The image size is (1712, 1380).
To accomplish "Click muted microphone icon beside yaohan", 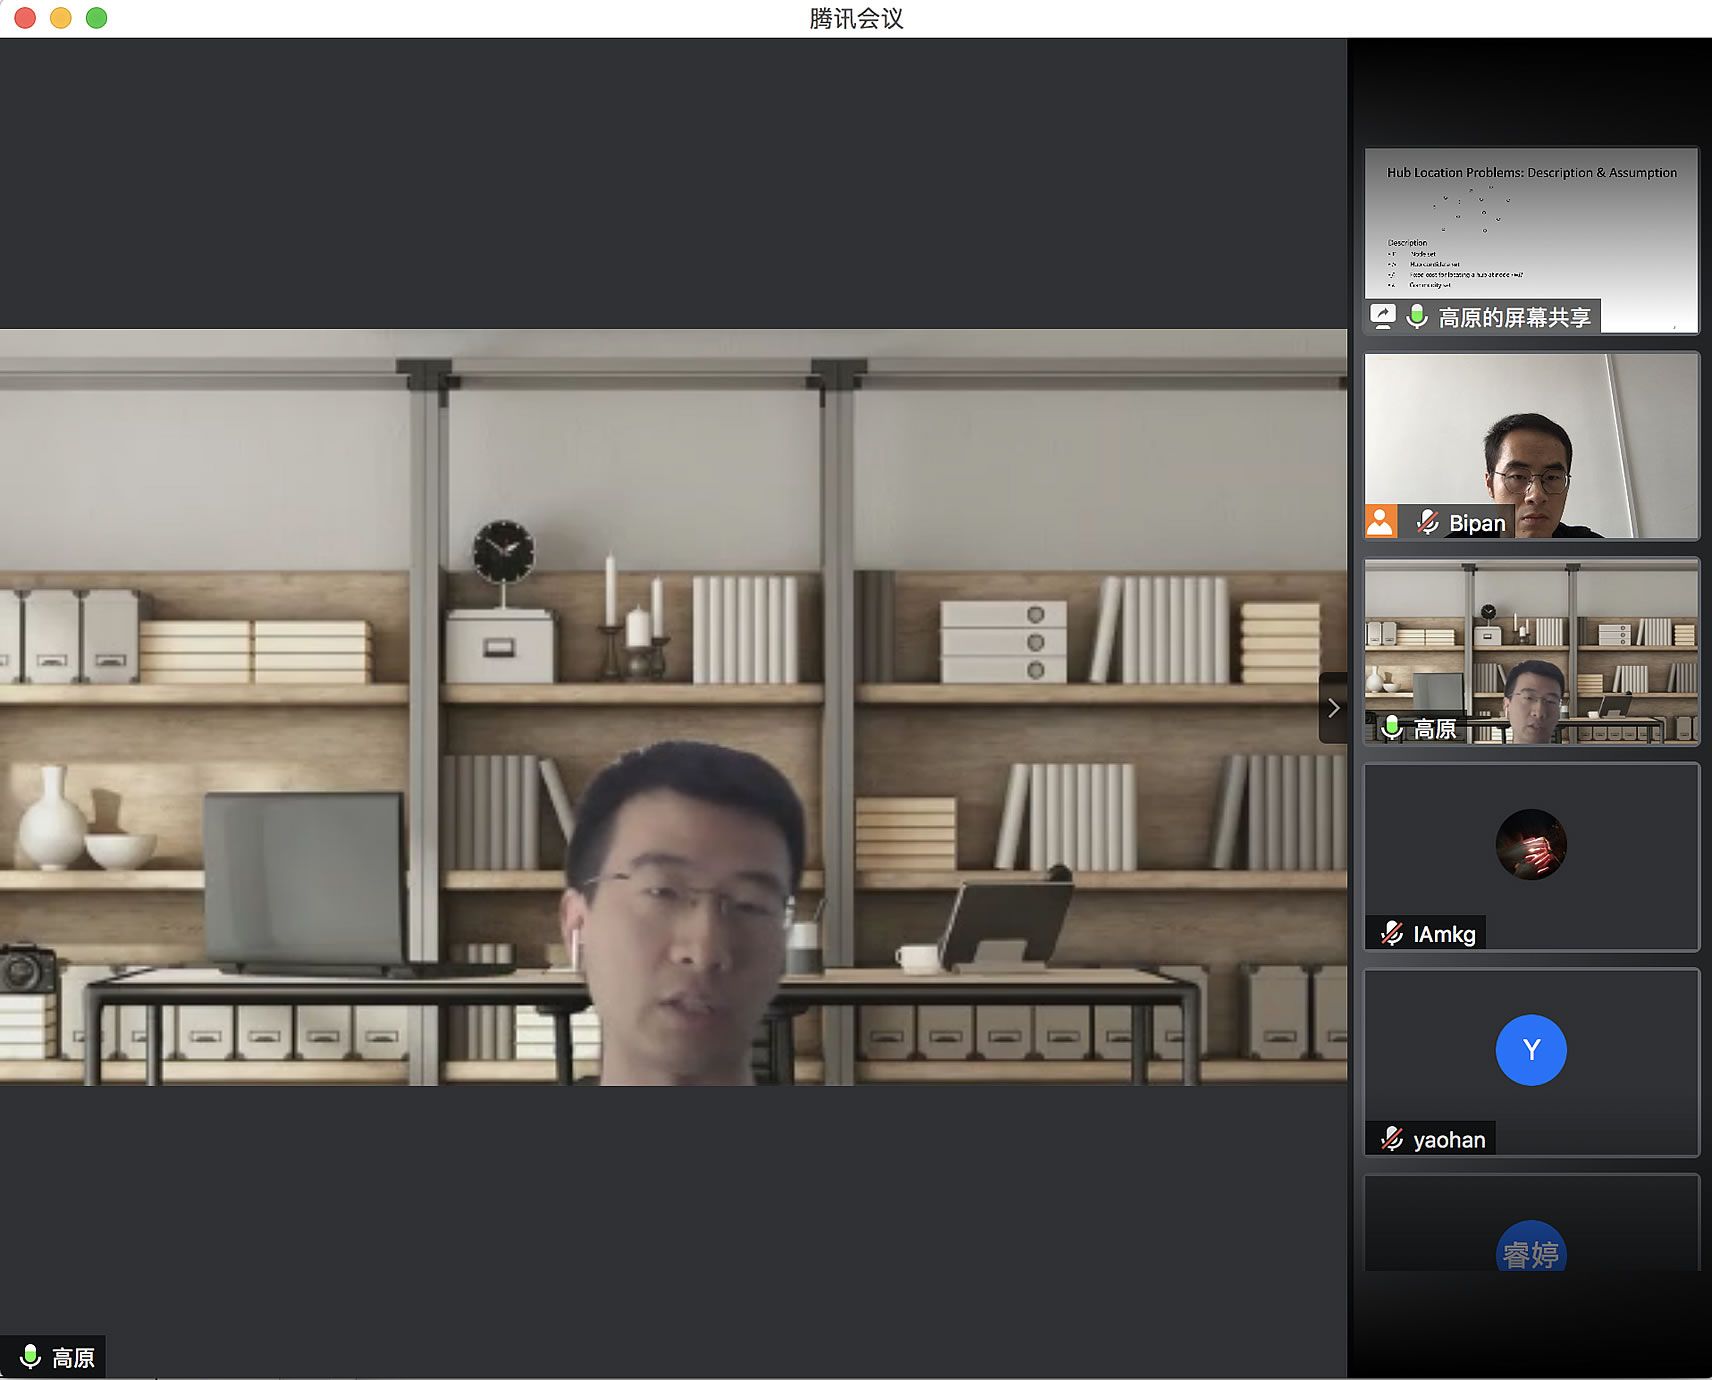I will (1391, 1139).
